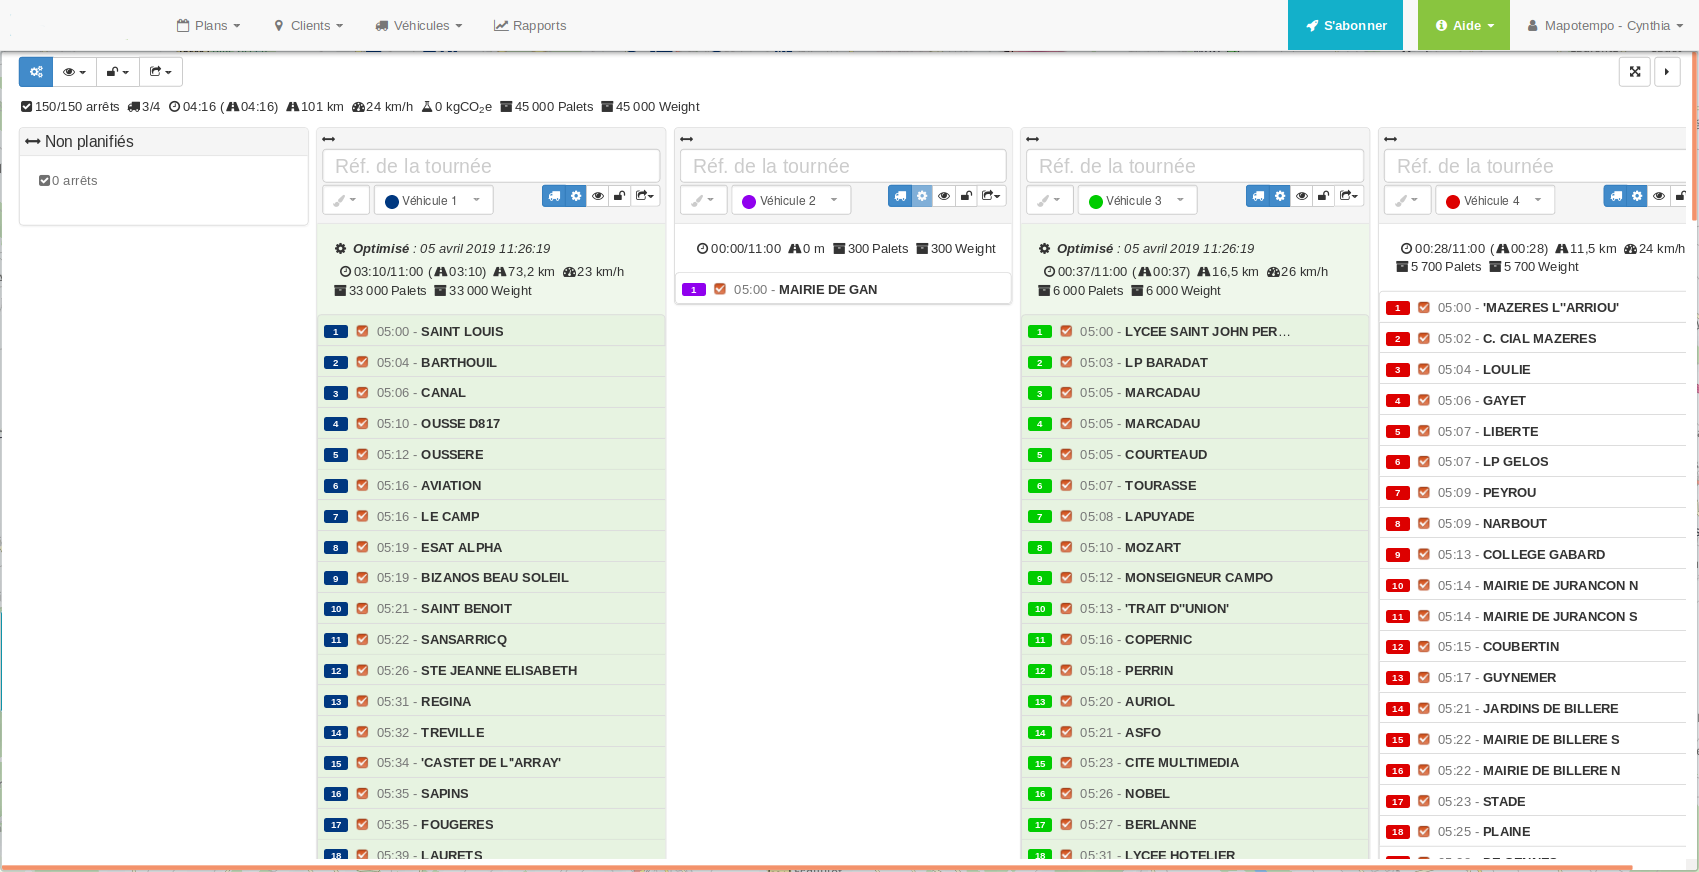The image size is (1699, 872).
Task: Open the global visibility eye dropdown
Action: (x=74, y=72)
